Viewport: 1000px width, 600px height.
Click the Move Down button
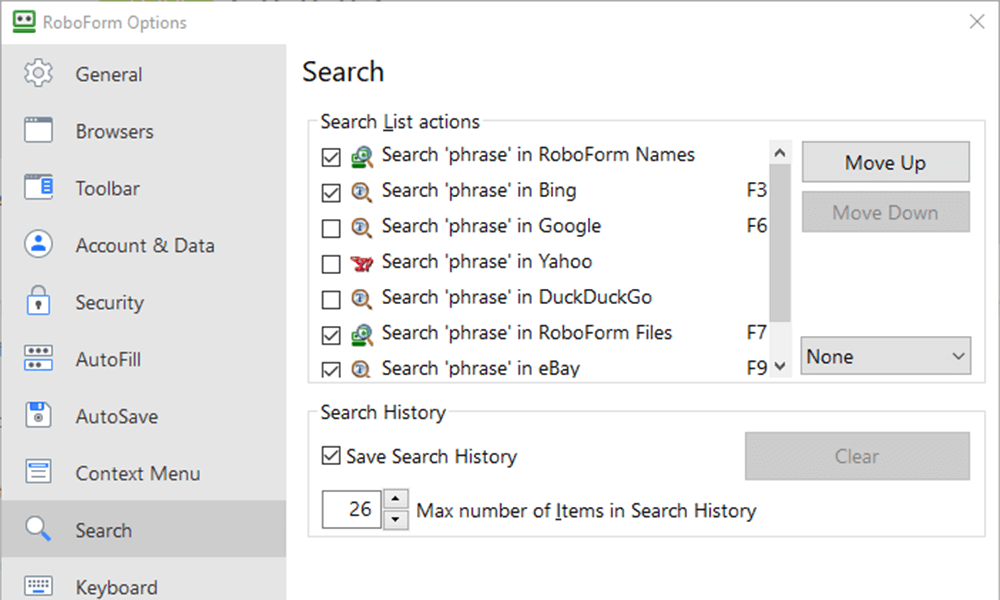click(x=885, y=212)
